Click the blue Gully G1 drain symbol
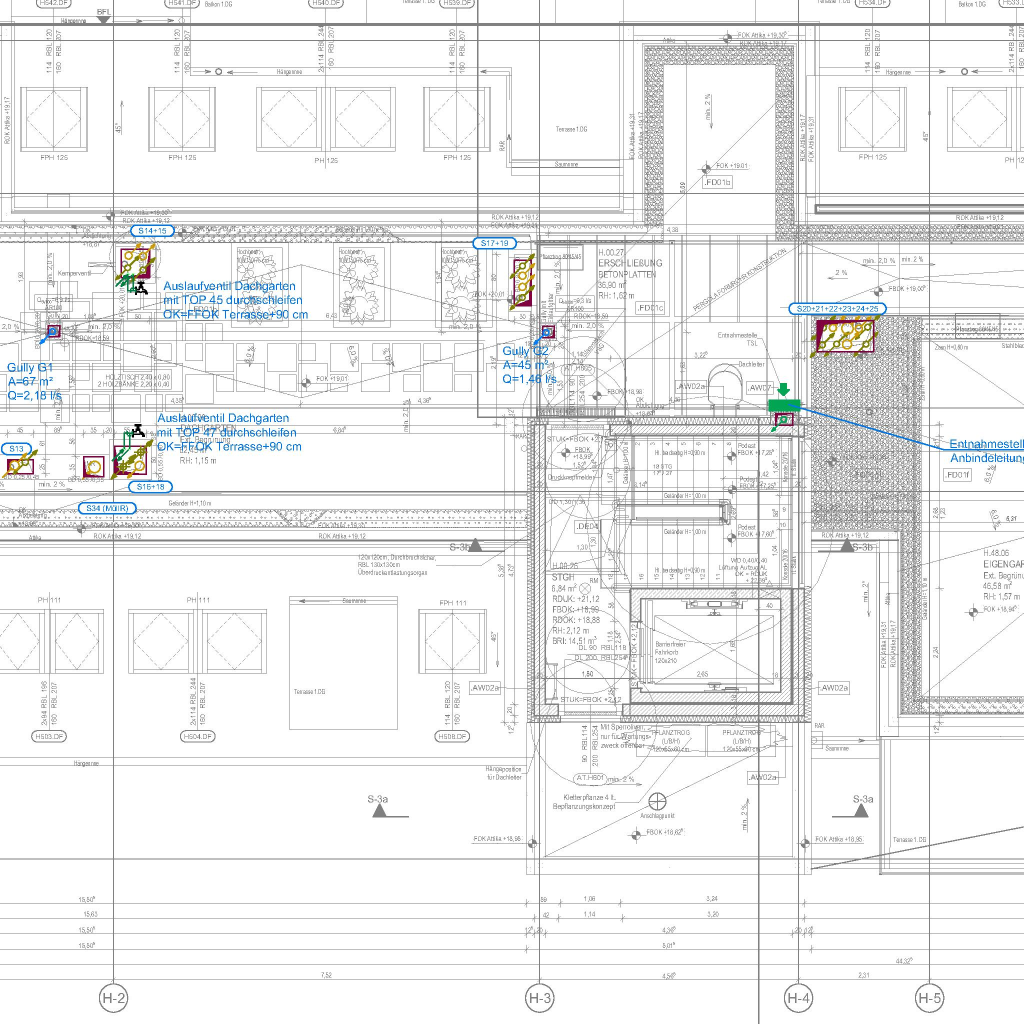 (54, 331)
